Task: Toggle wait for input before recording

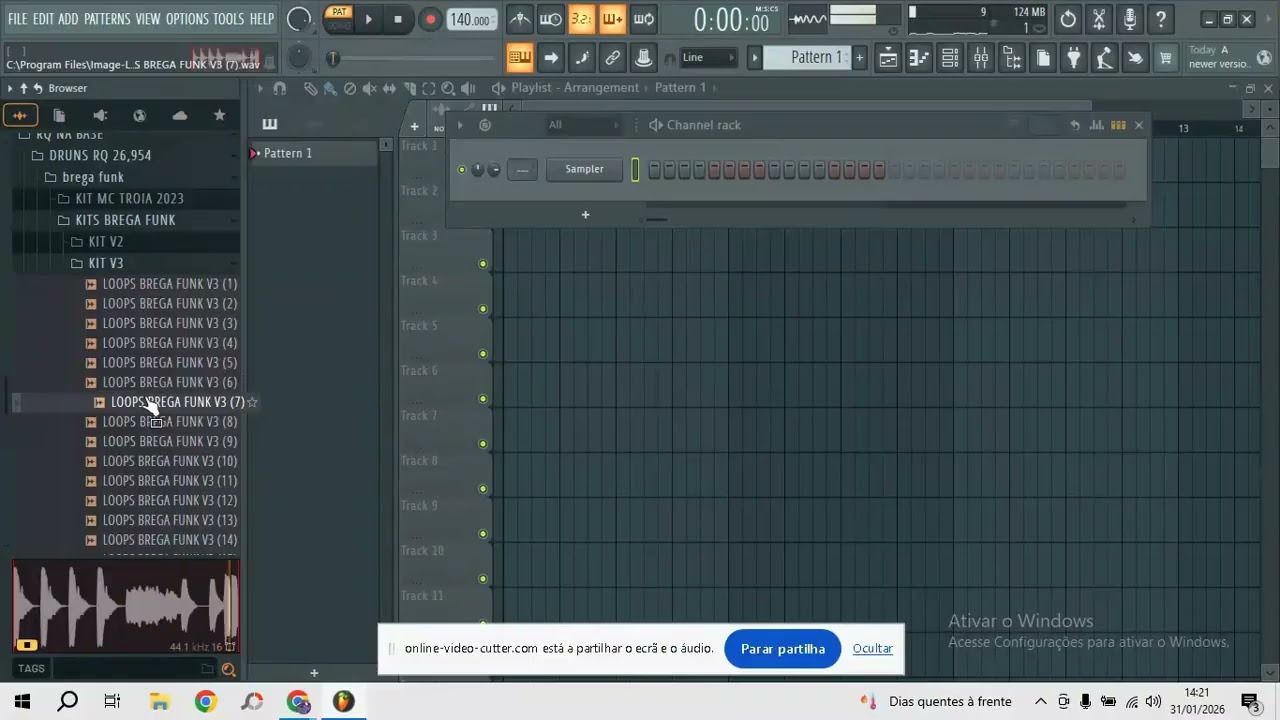Action: pos(551,19)
